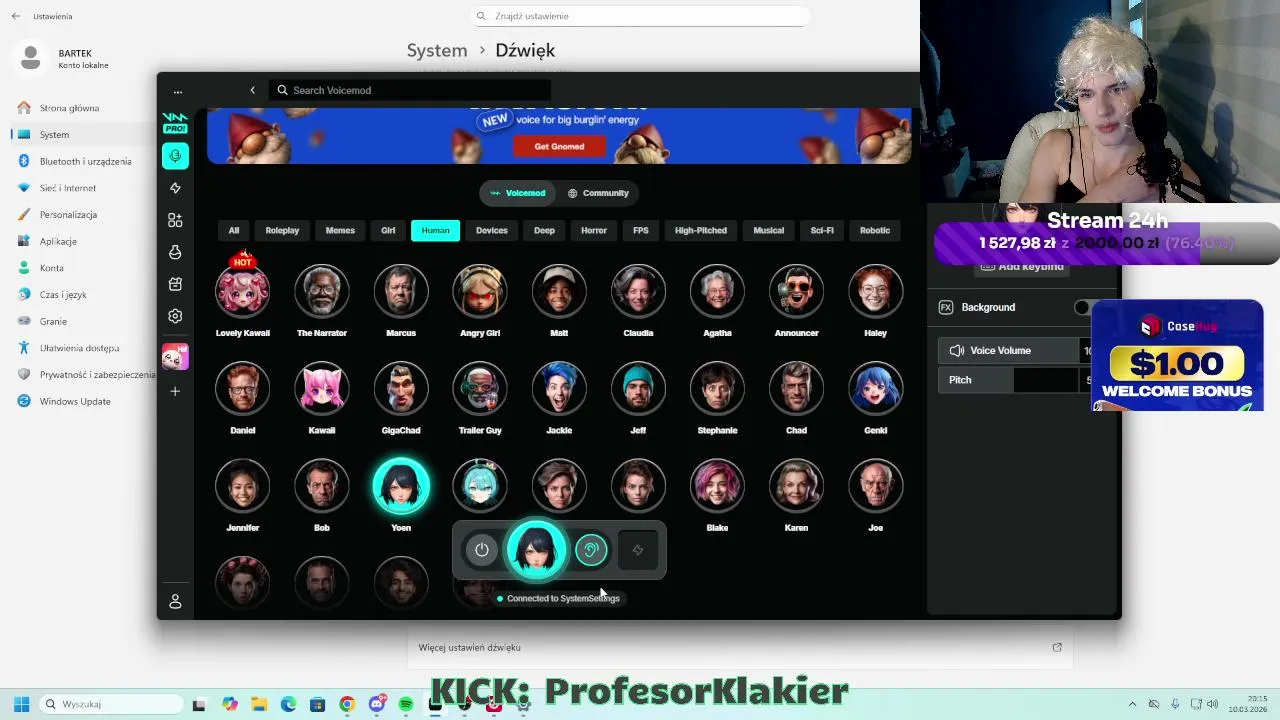Open Spotify from the taskbar

[406, 704]
